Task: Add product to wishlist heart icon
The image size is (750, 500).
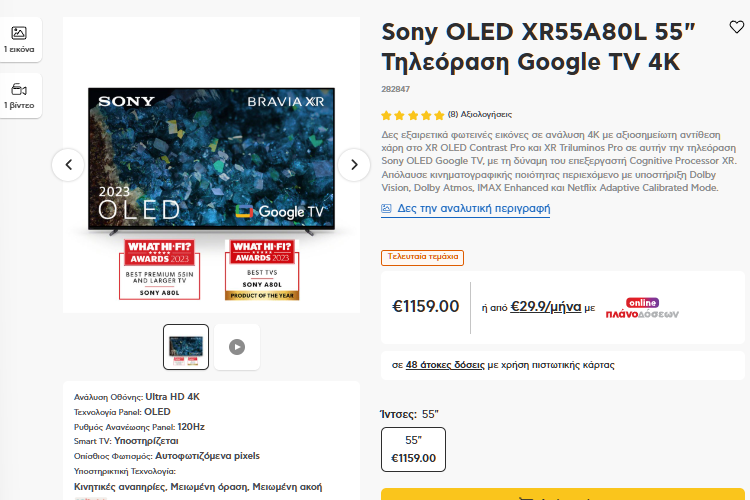Action: [736, 28]
